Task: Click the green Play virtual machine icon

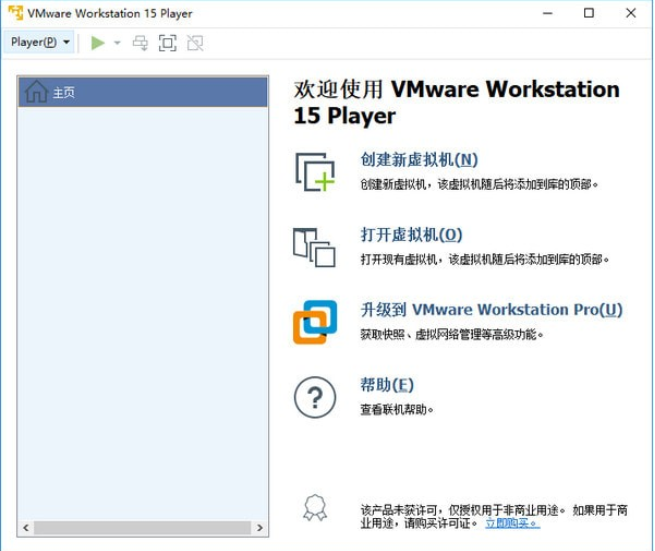Action: click(98, 43)
